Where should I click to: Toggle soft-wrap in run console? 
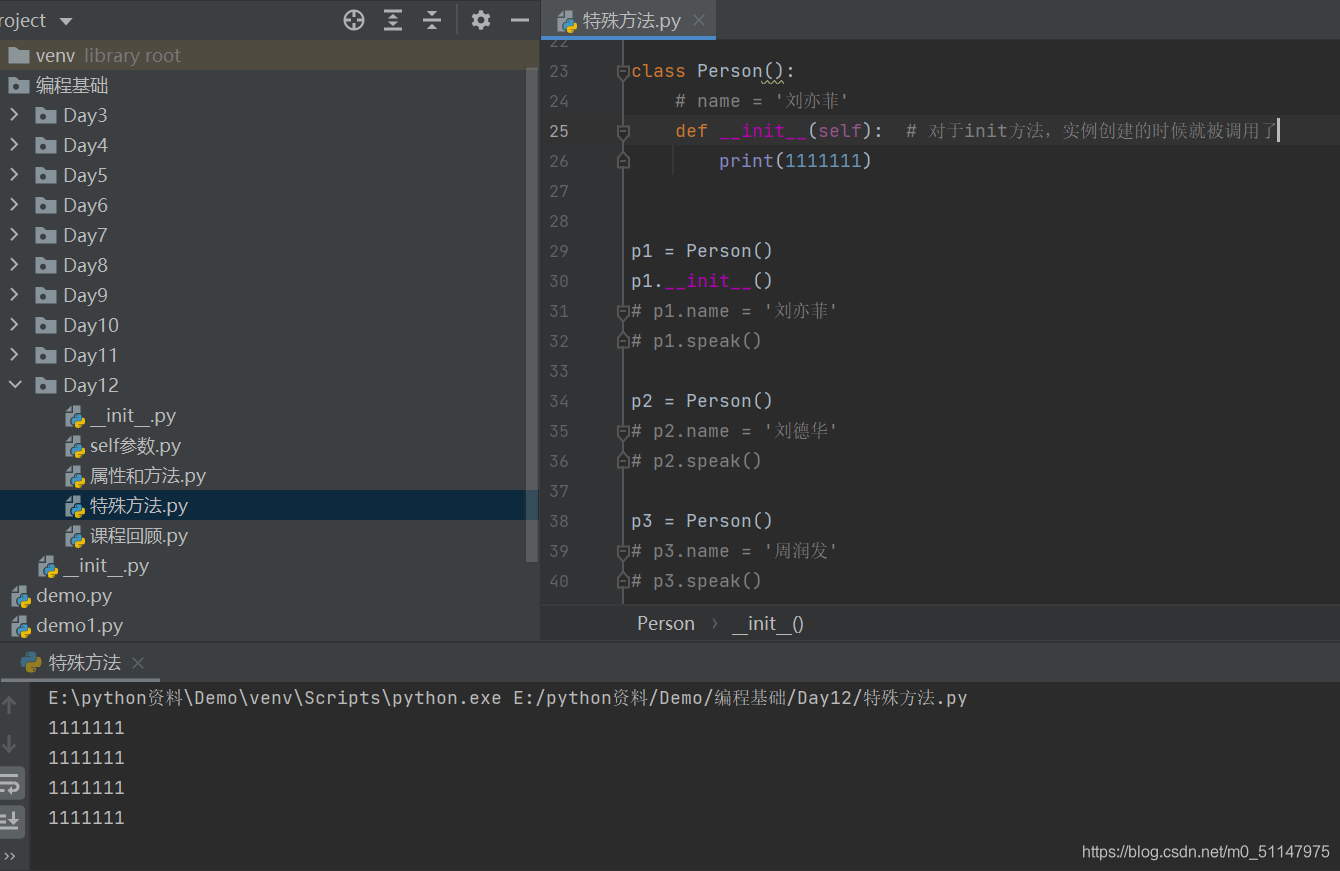pos(10,783)
